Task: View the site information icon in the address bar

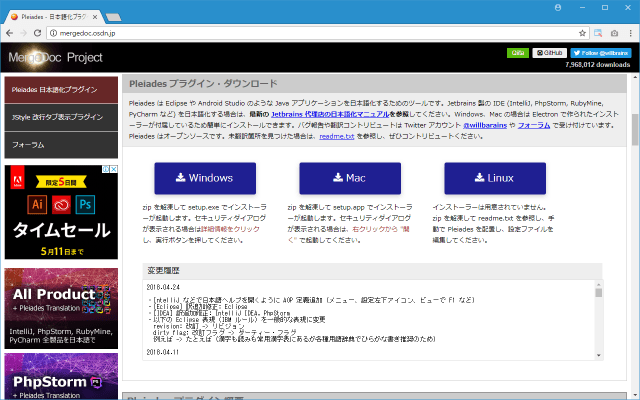Action: click(x=53, y=33)
